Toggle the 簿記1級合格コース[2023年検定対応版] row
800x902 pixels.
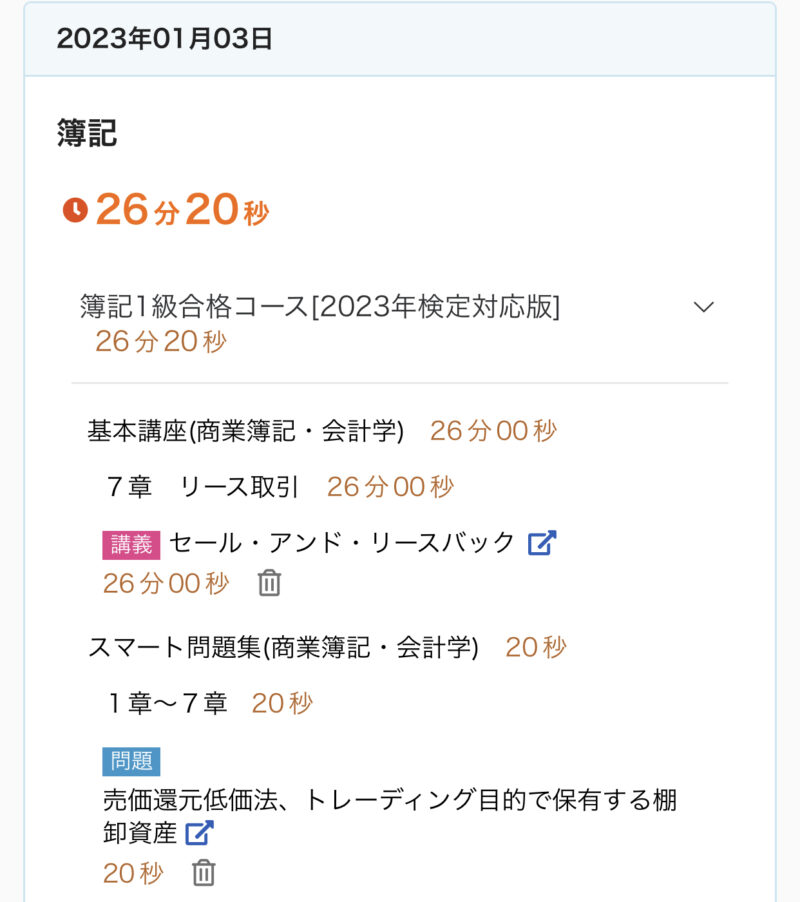coord(320,307)
